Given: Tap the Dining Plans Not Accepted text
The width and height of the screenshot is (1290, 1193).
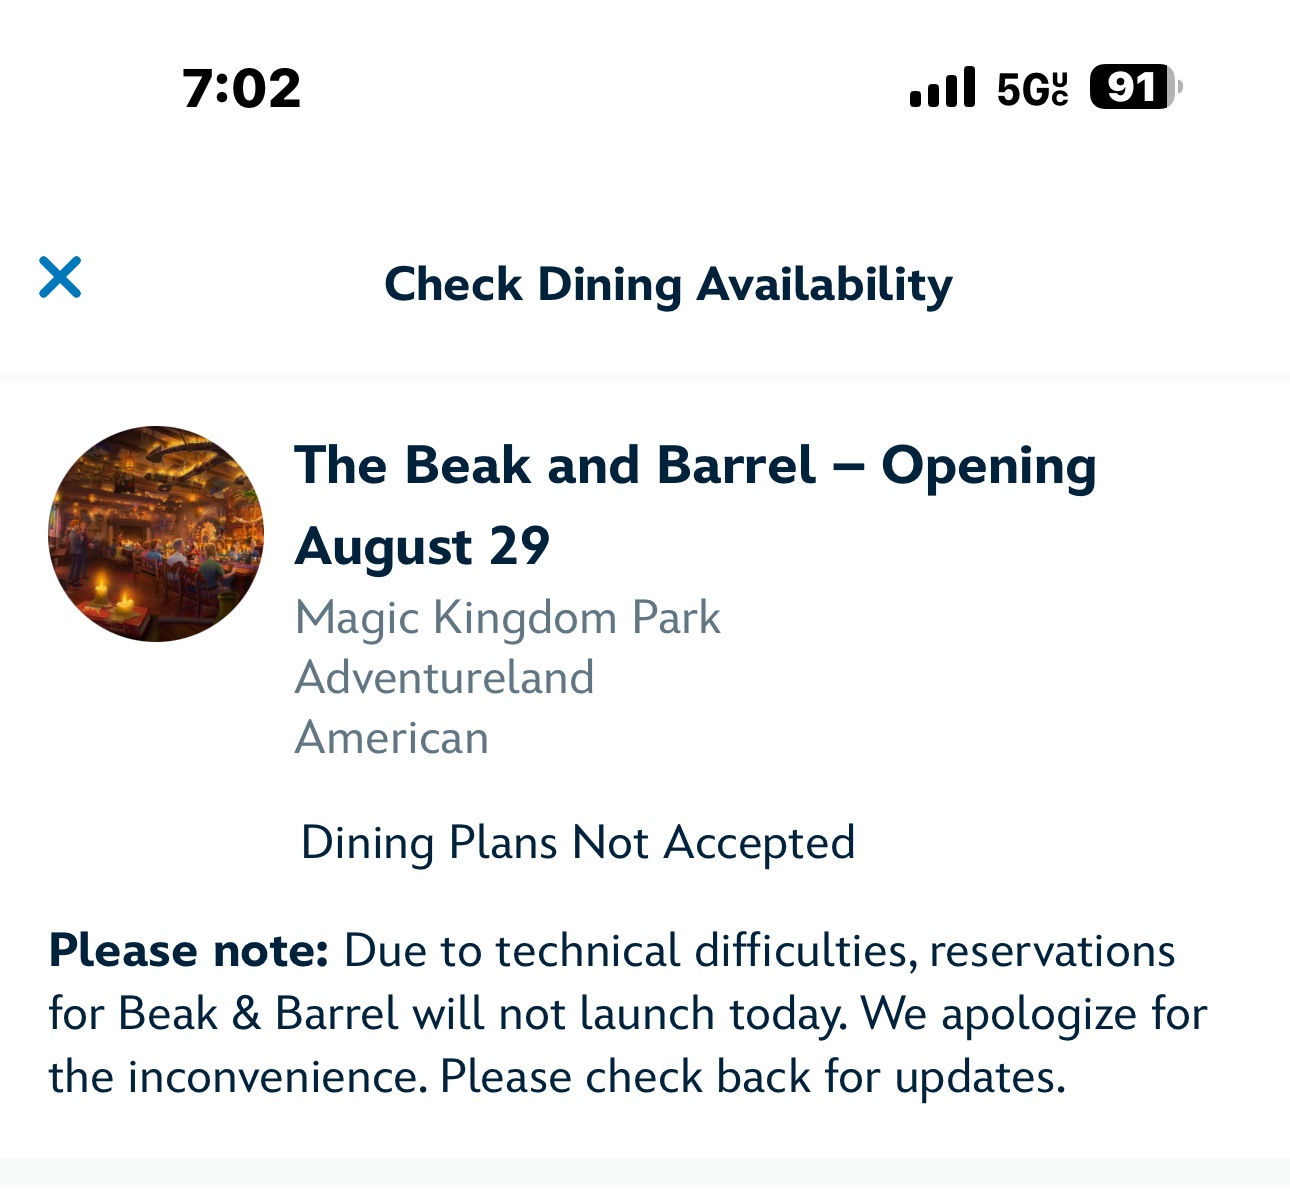Looking at the screenshot, I should click(578, 843).
